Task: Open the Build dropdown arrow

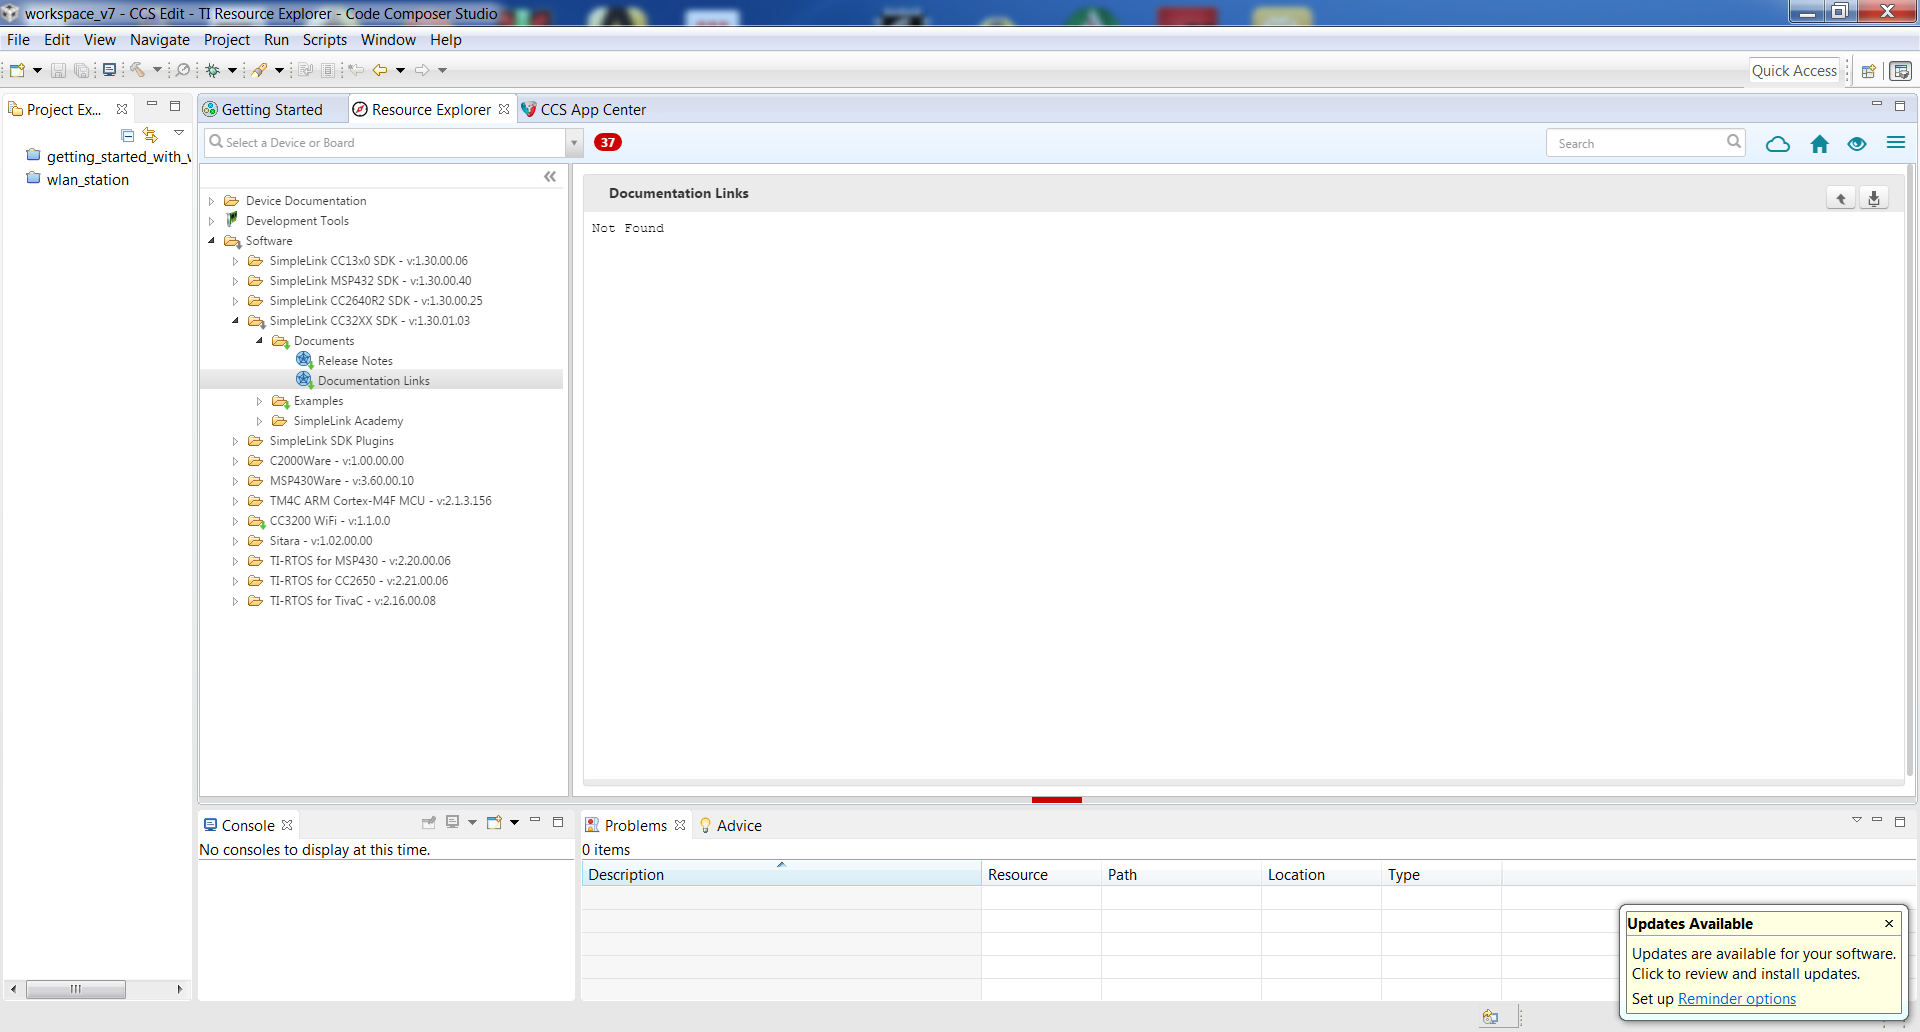Action: (x=157, y=70)
